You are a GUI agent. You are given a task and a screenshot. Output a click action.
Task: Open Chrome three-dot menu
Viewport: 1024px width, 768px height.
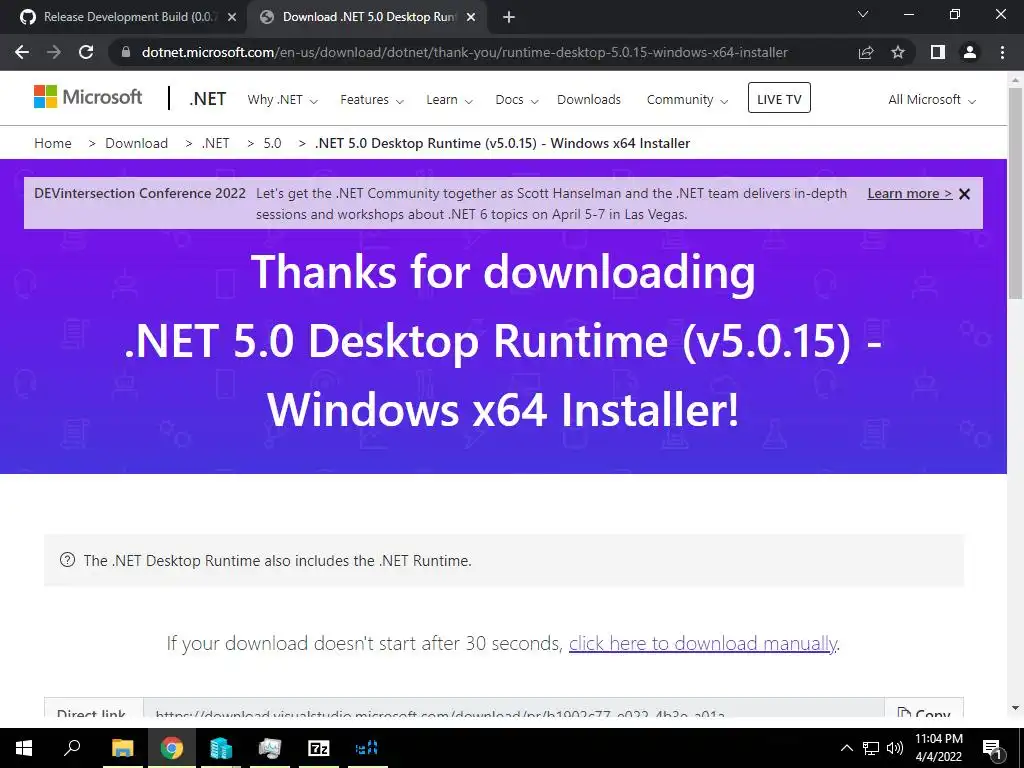click(x=1002, y=52)
